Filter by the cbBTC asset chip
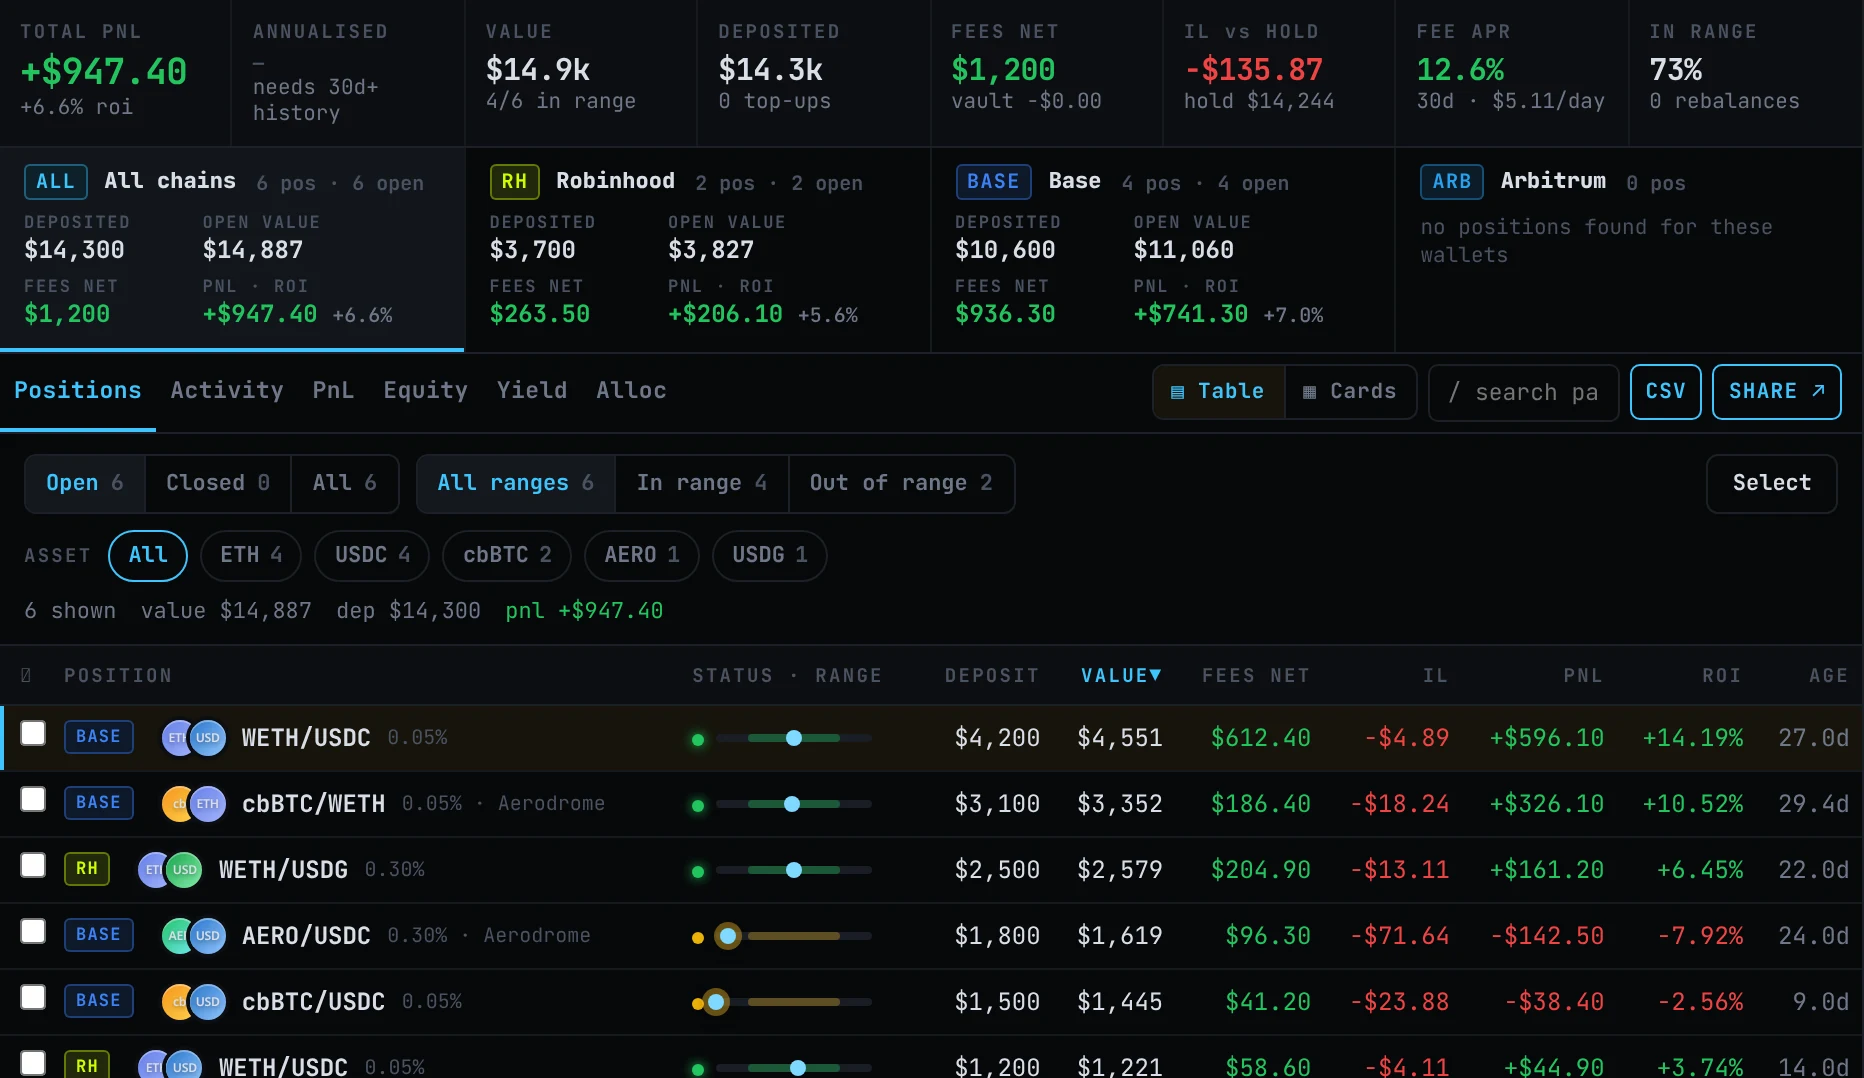 click(x=507, y=556)
